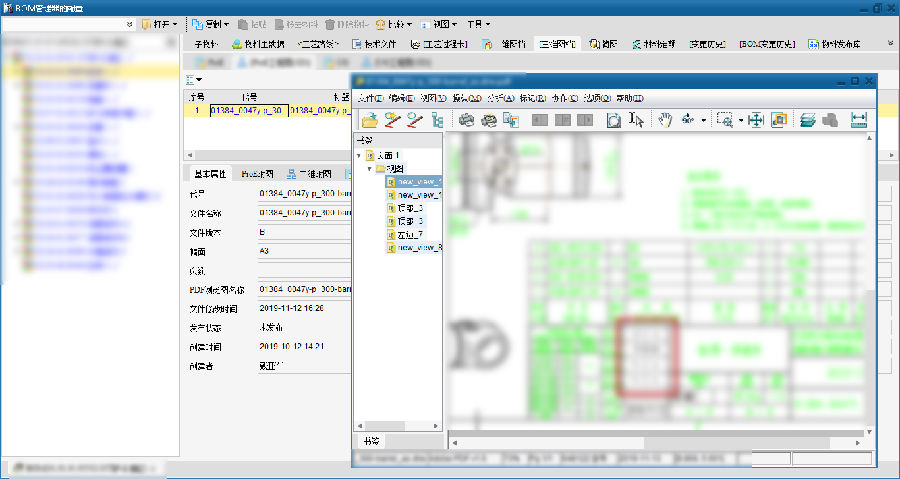This screenshot has width=900, height=479.
Task: Click the open folder icon in viewer toolbar
Action: [x=369, y=120]
